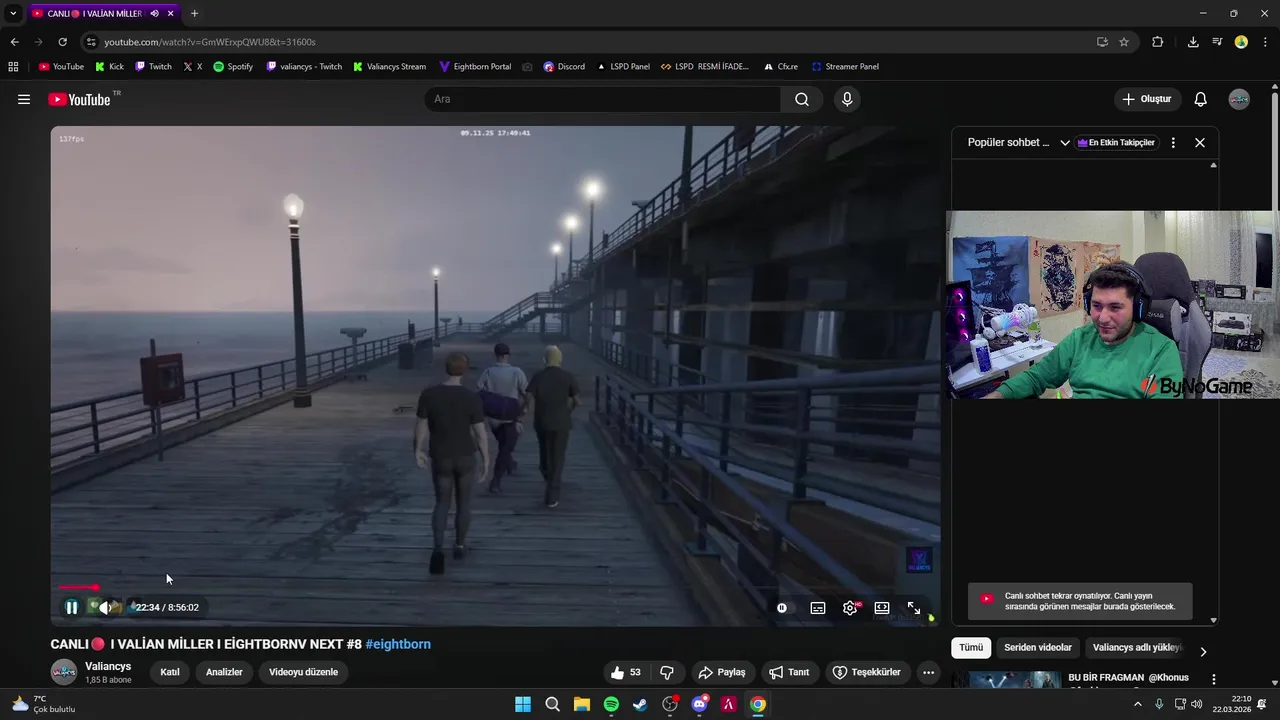This screenshot has width=1280, height=720.
Task: Open the Valiancys channel avatar
Action: [64, 672]
